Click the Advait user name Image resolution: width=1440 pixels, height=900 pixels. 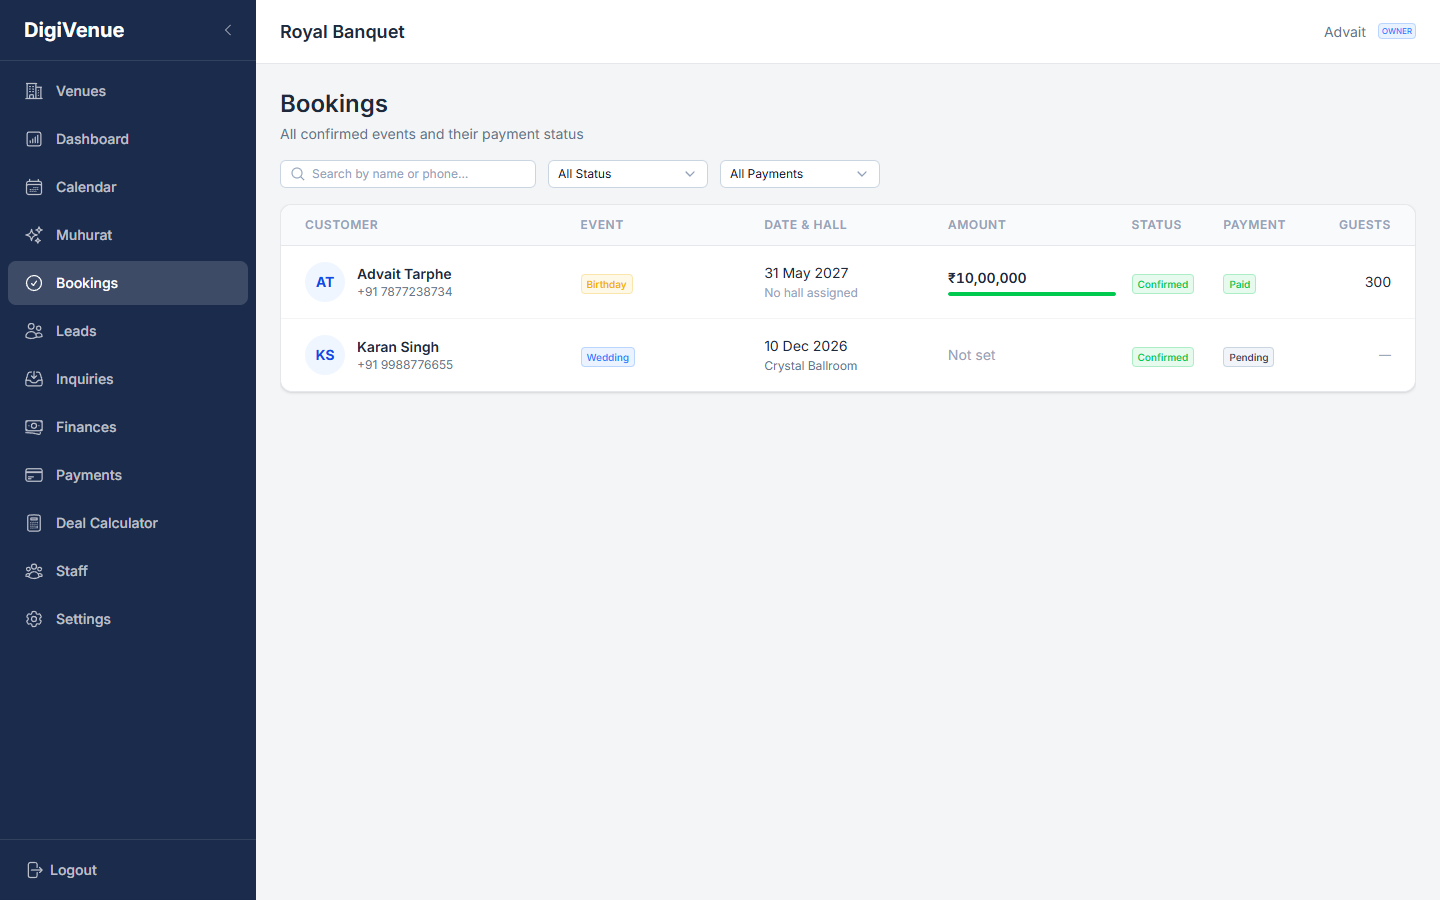click(1345, 32)
